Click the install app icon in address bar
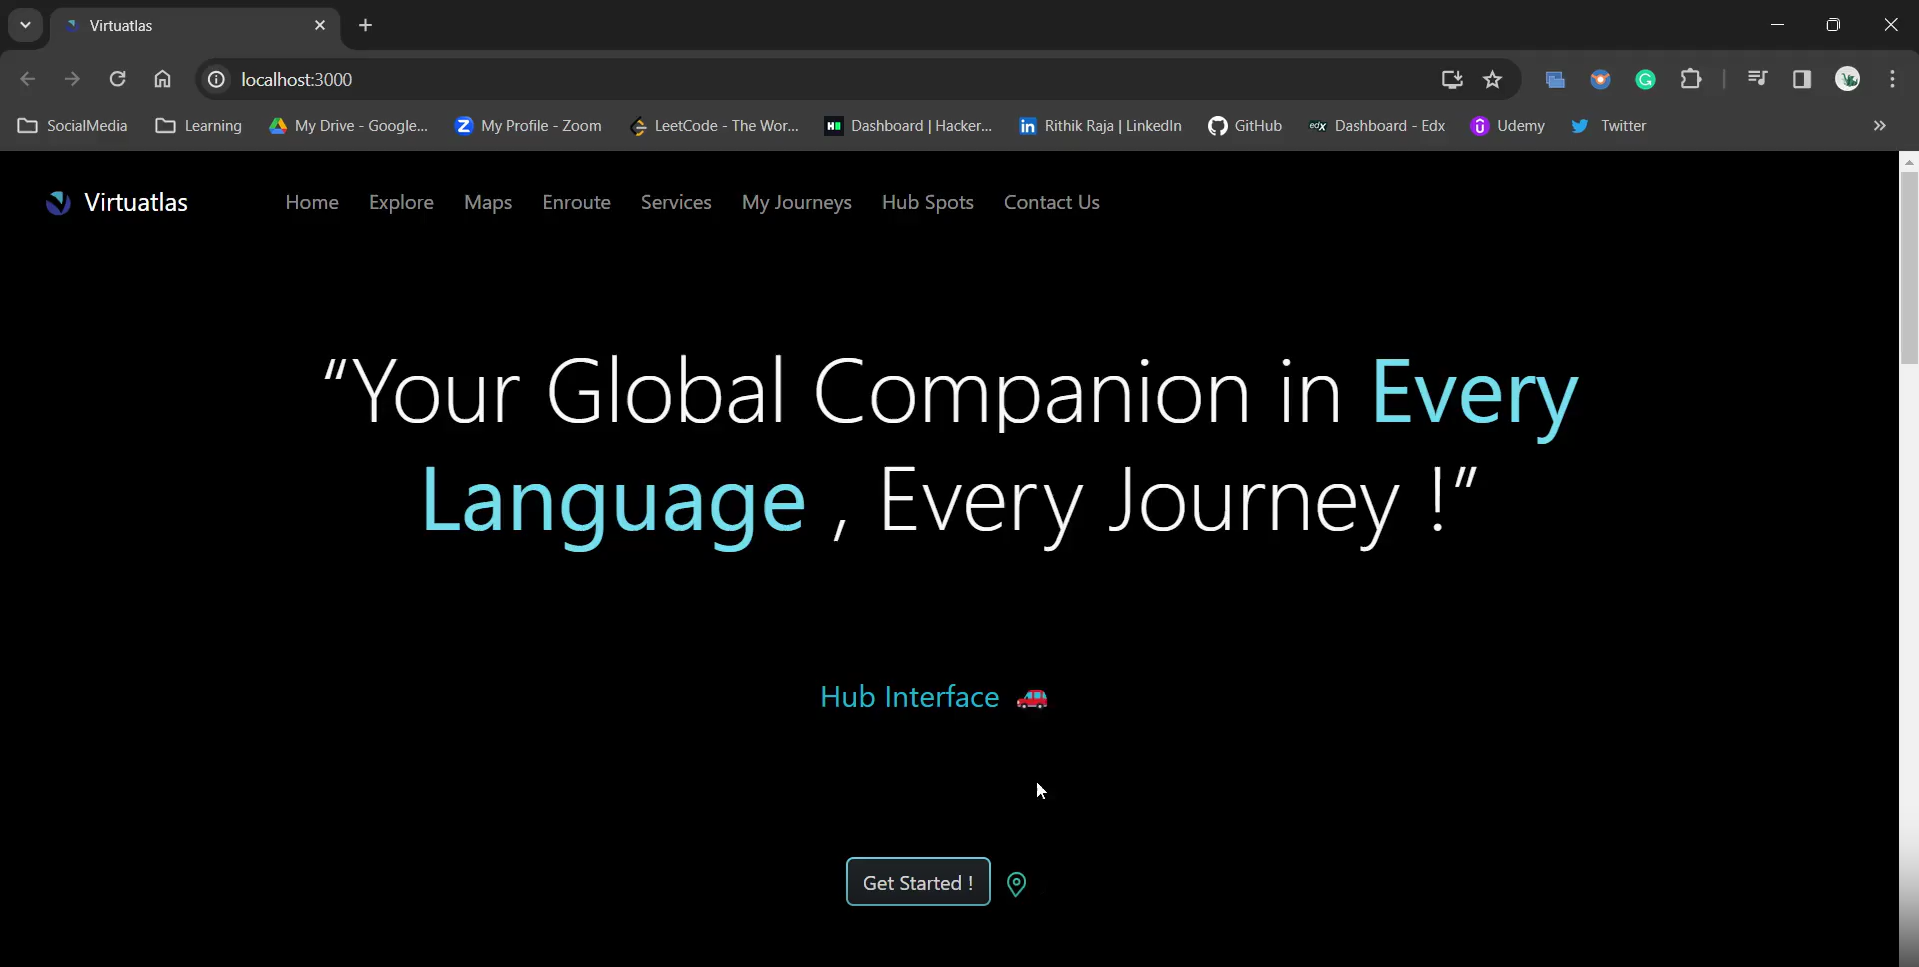The height and width of the screenshot is (967, 1919). click(1451, 80)
